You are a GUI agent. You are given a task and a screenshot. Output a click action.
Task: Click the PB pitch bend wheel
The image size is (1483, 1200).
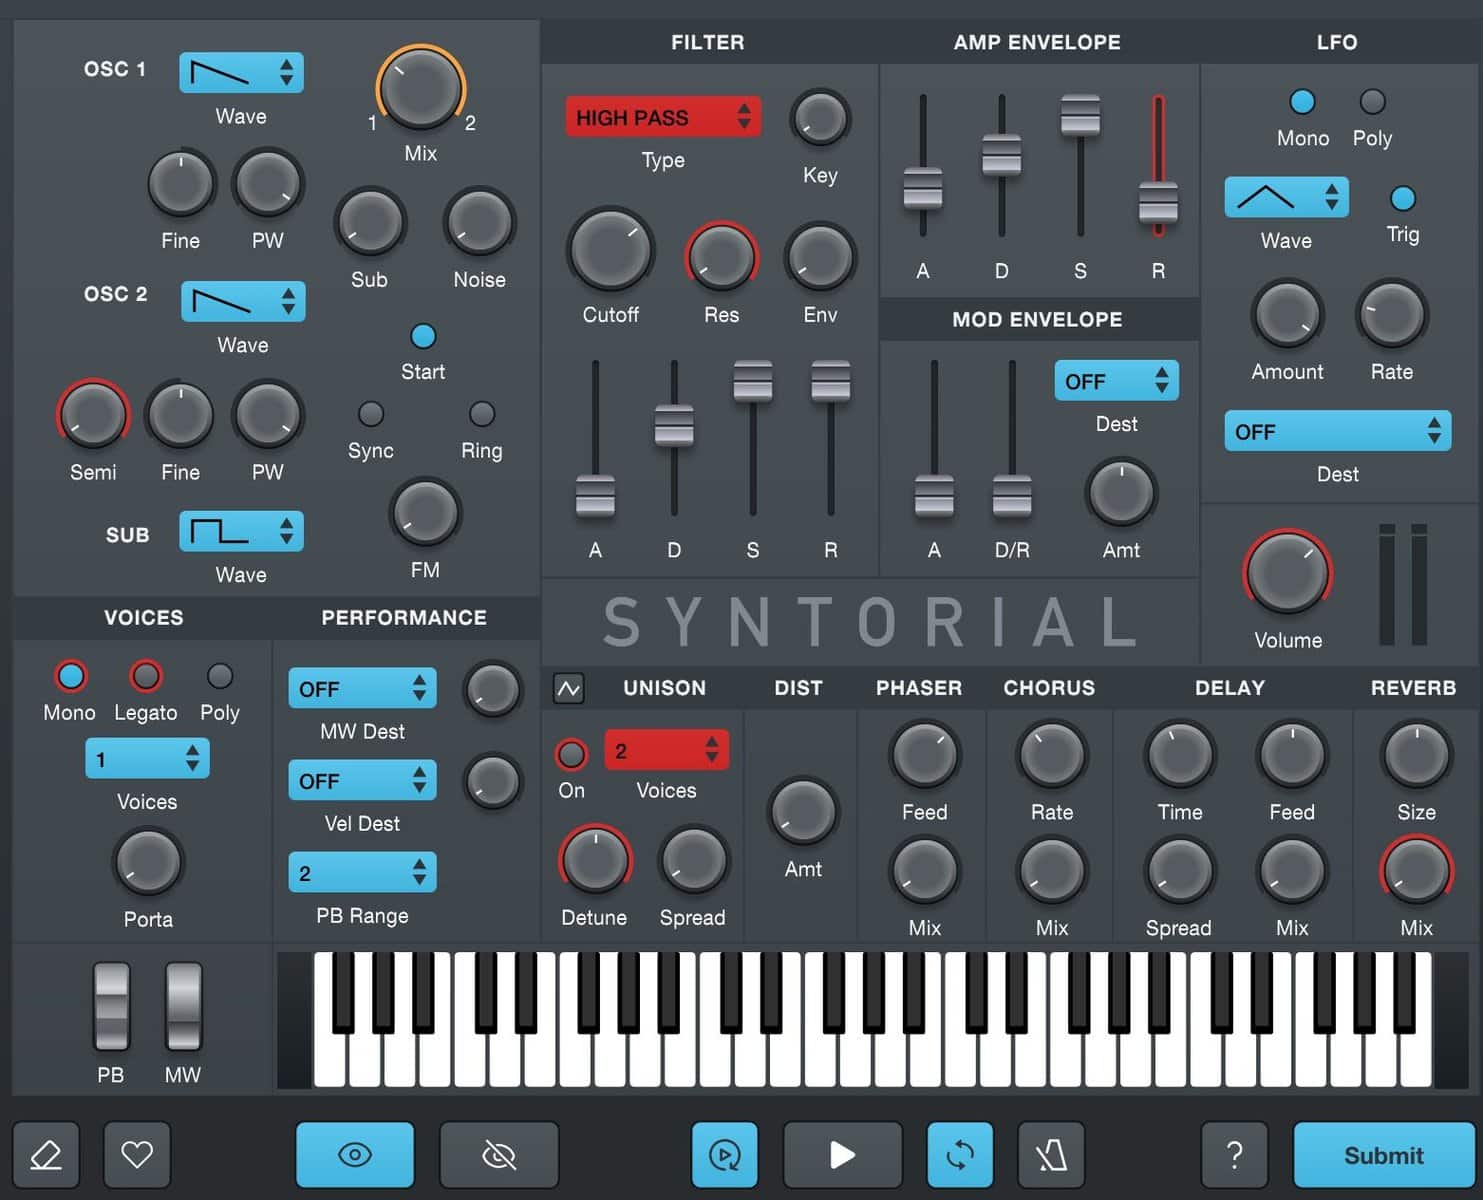point(111,1006)
